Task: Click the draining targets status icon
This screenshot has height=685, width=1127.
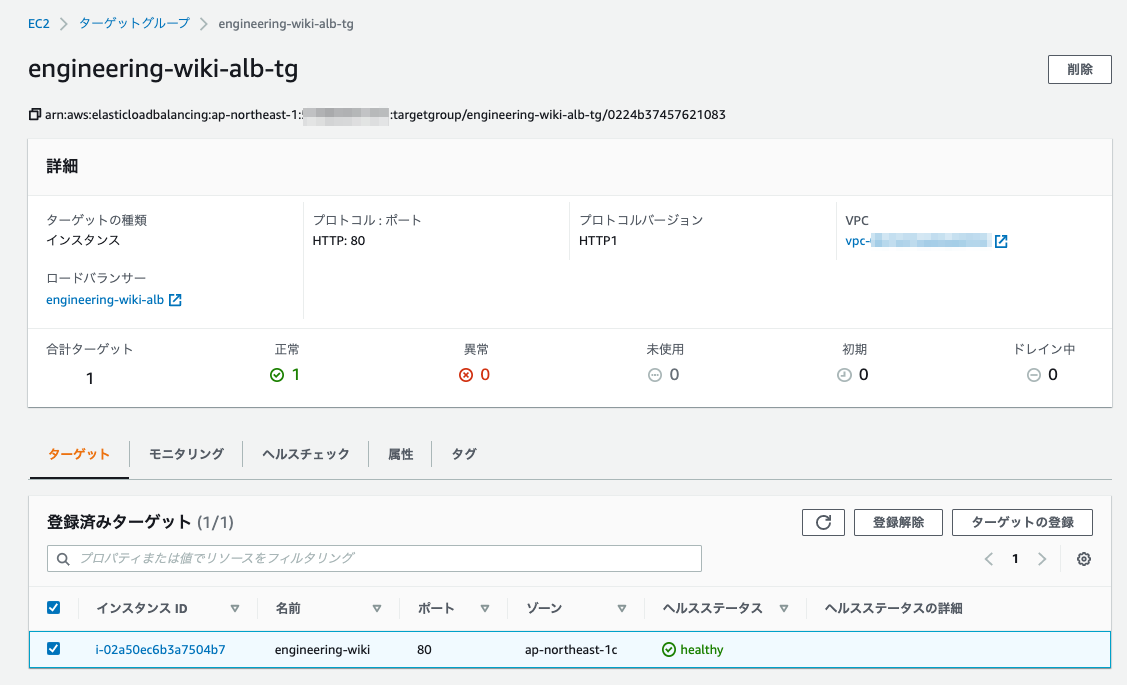Action: 1034,374
